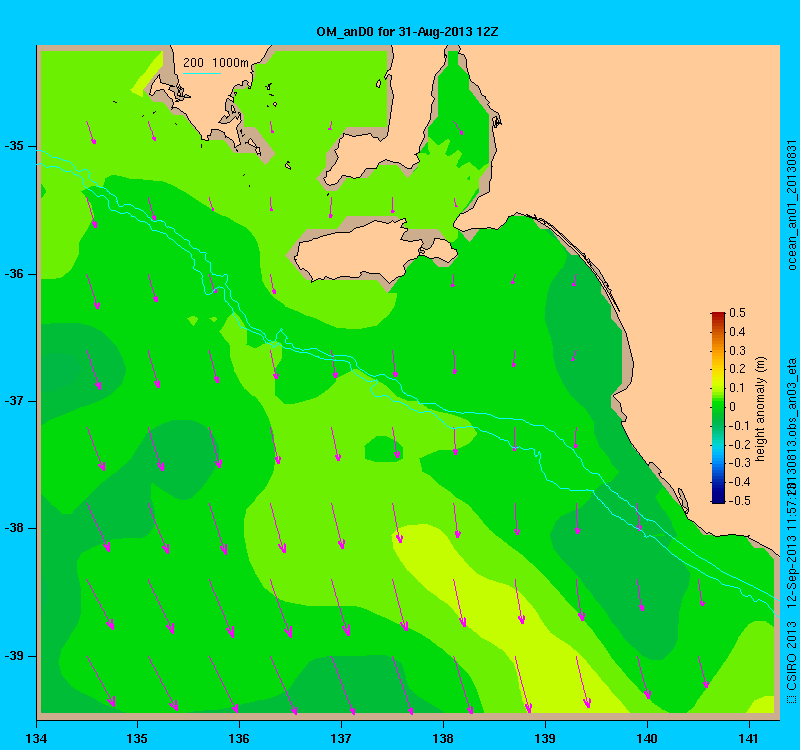Click the -0.5 value on the color scale
The image size is (800, 750).
[x=739, y=501]
